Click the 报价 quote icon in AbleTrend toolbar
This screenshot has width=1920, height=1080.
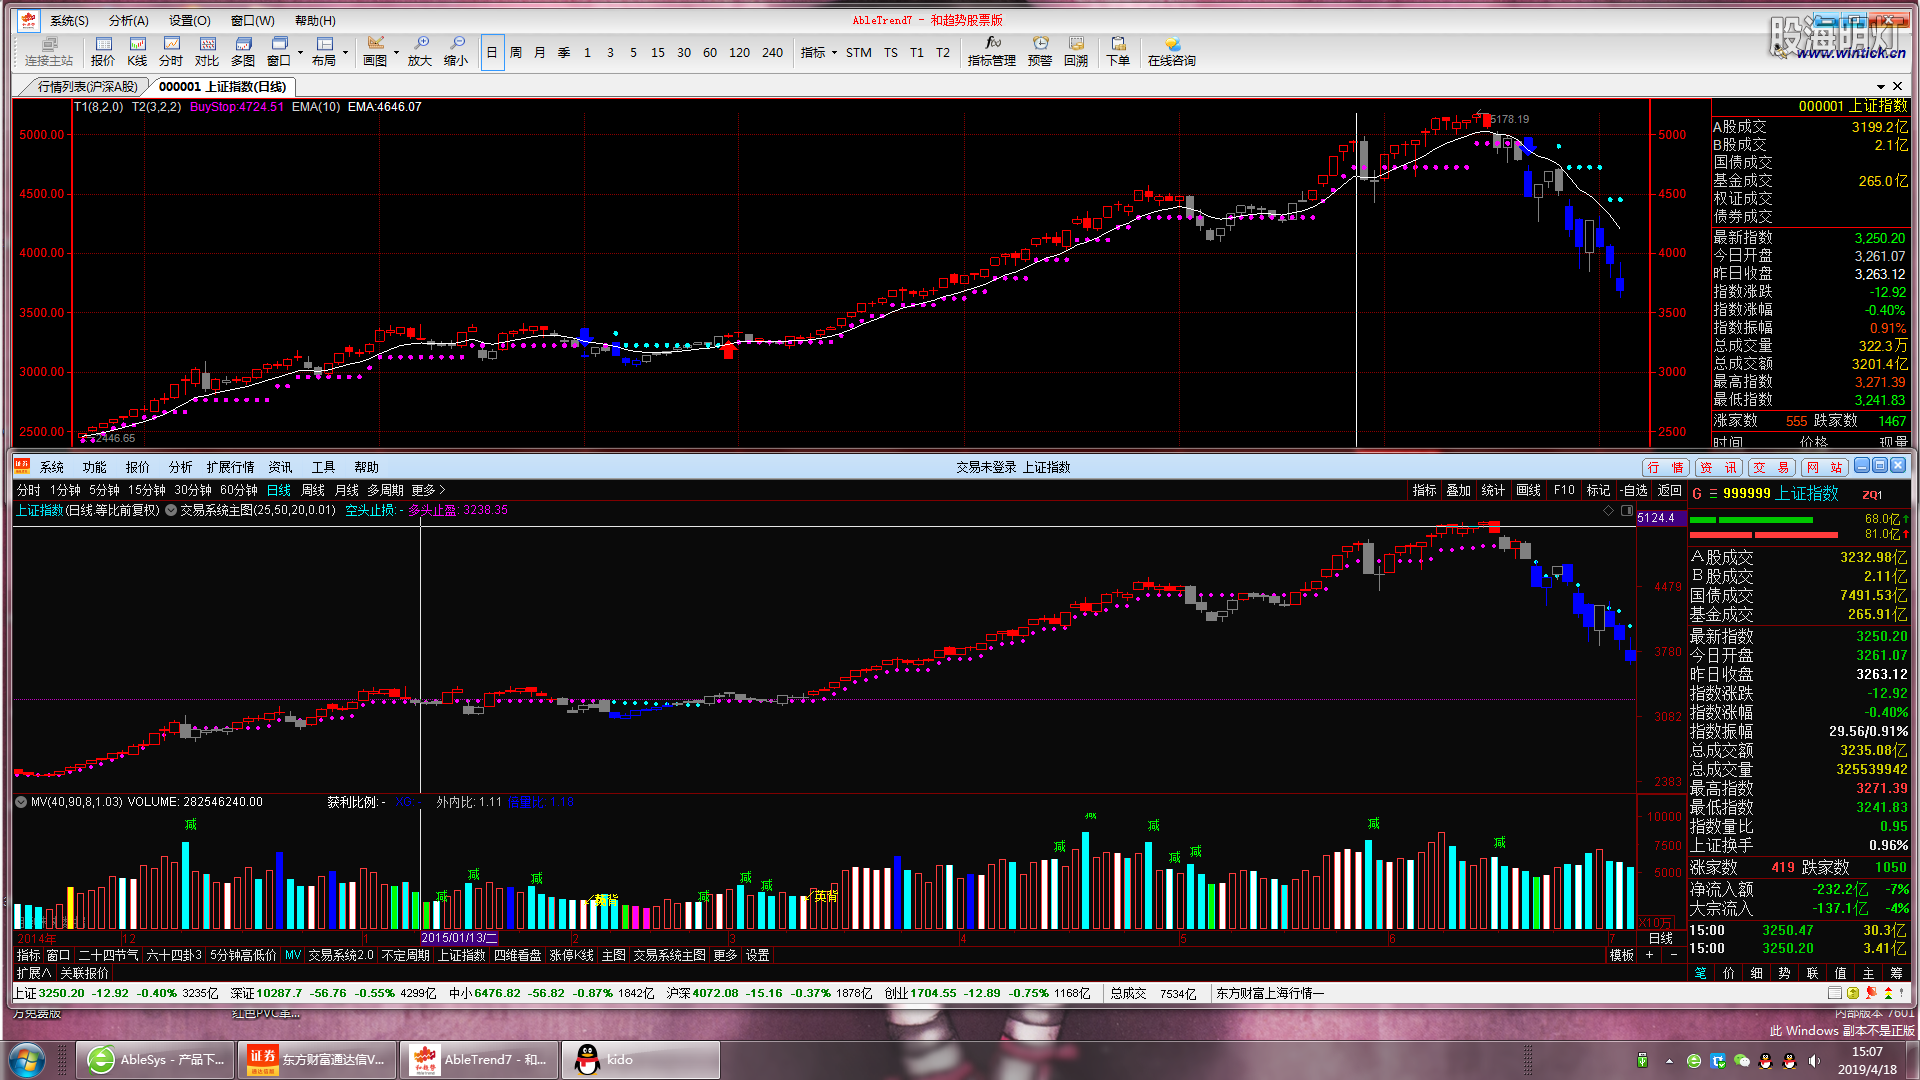click(103, 51)
